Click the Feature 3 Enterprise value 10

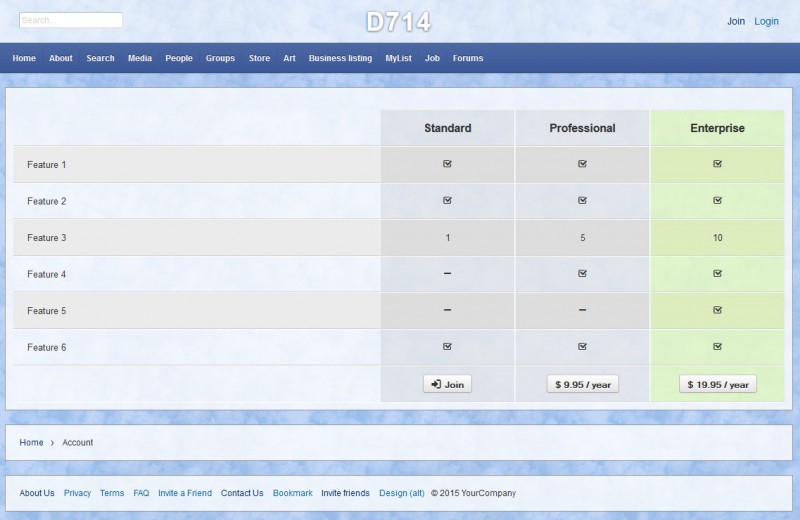717,238
